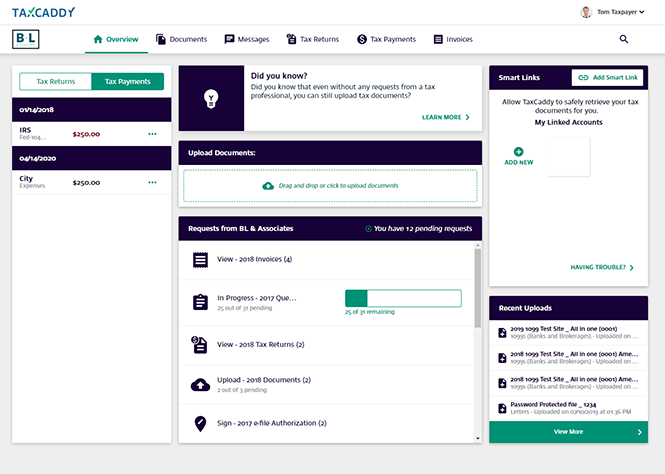Open Password Protected file _ 1234 entry
Viewport: 665px width, 474px height.
(568, 408)
